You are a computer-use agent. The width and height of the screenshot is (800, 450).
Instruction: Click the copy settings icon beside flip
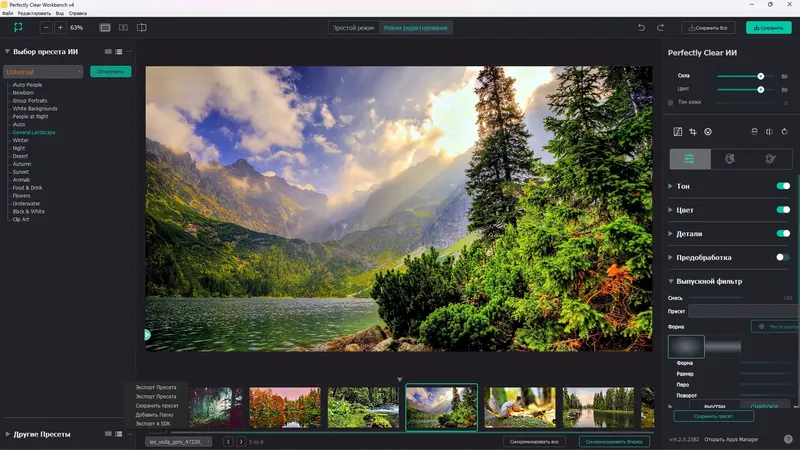[x=755, y=132]
